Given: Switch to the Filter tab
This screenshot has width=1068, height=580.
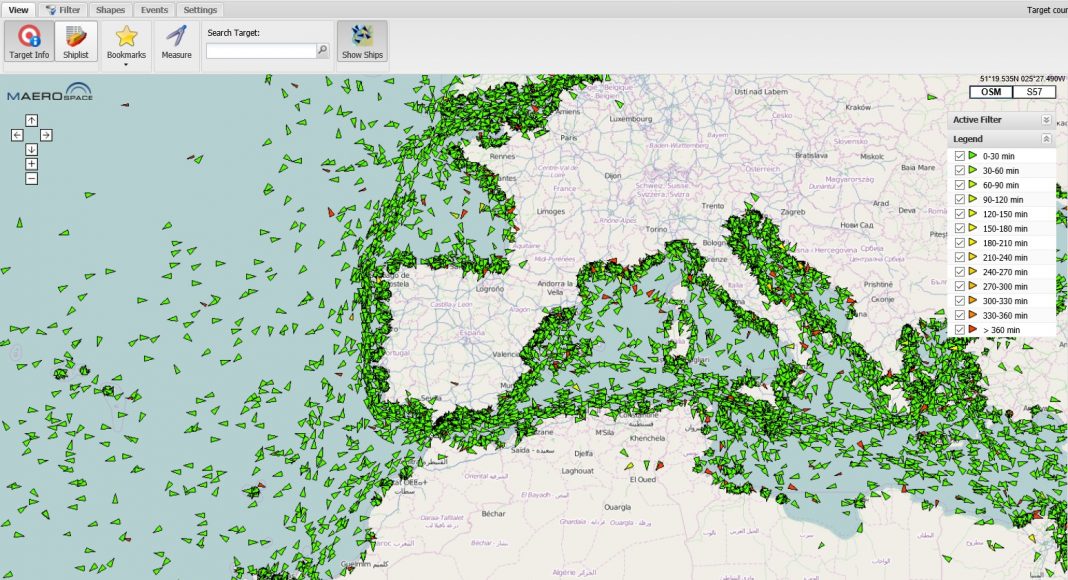Looking at the screenshot, I should click(x=63, y=10).
